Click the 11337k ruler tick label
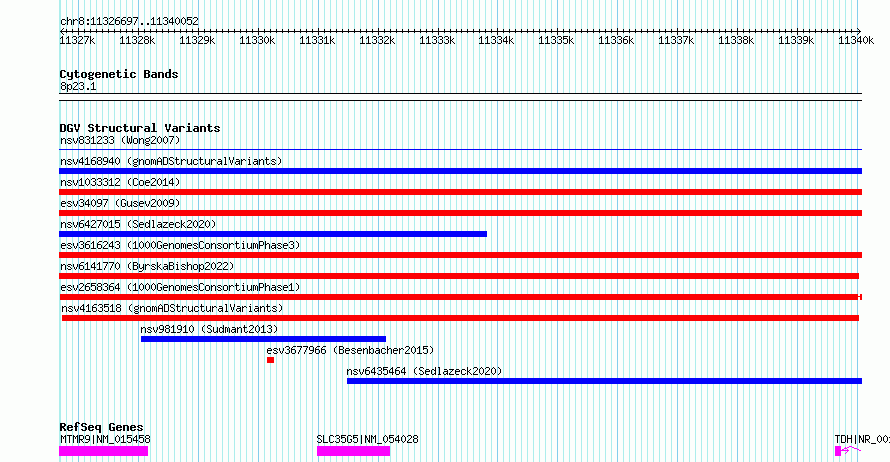The width and height of the screenshot is (890, 462). point(676,40)
